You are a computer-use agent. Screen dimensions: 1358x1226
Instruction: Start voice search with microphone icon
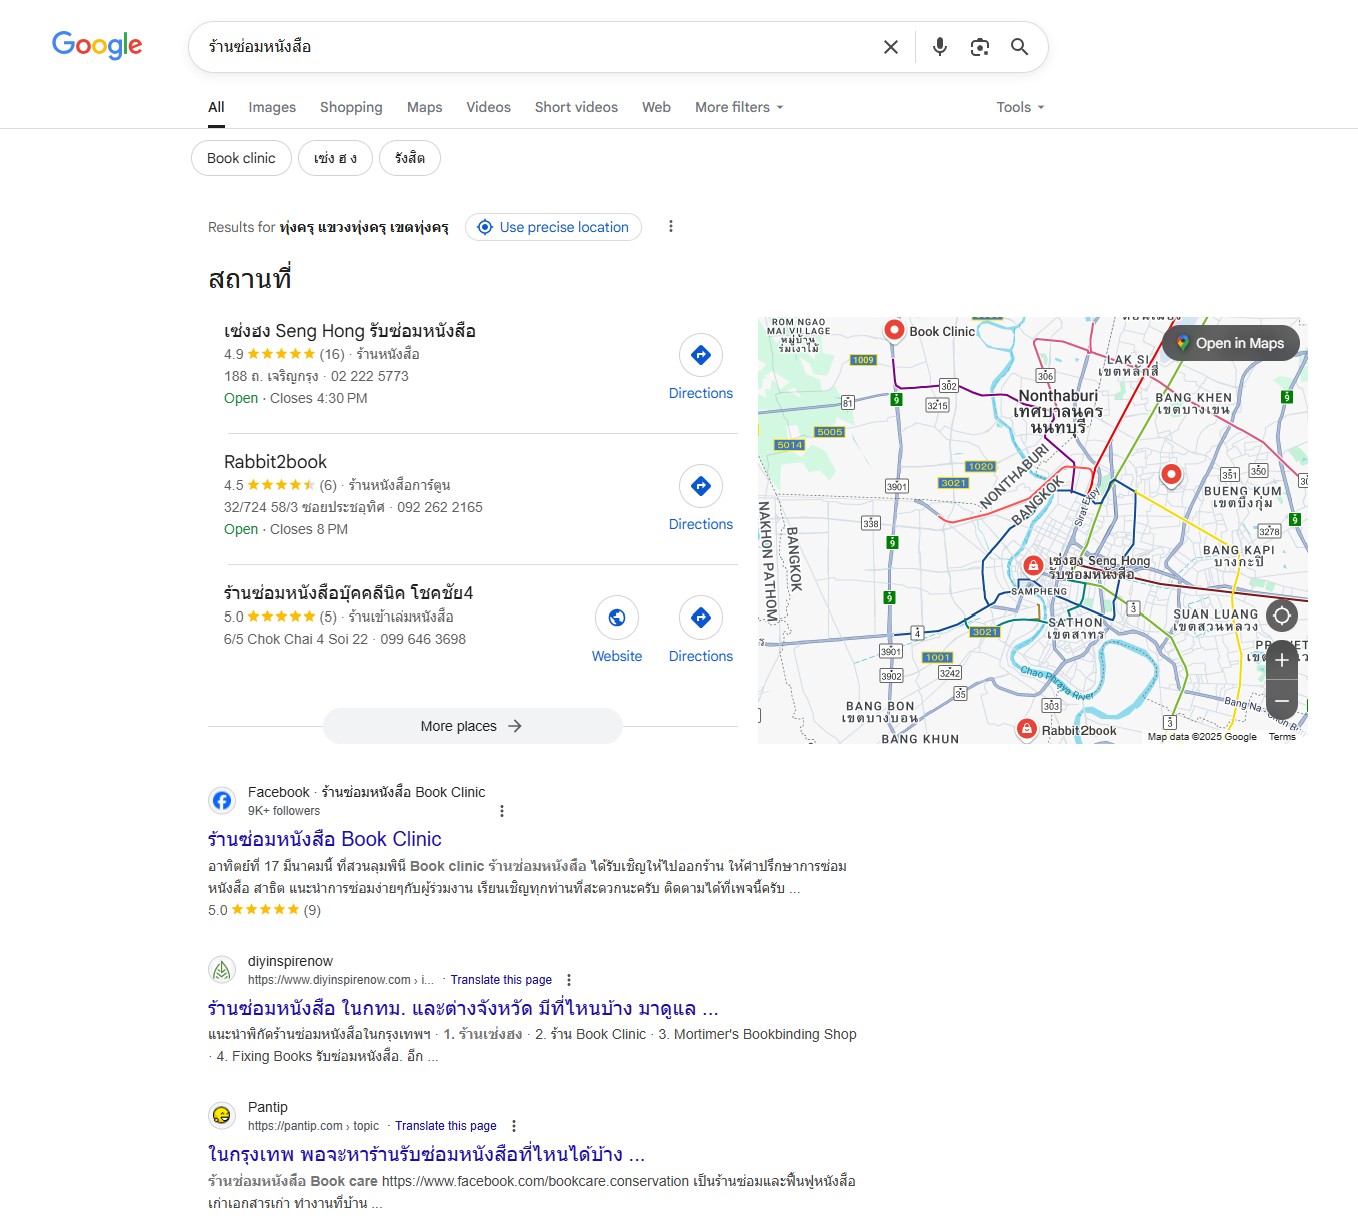(x=939, y=47)
